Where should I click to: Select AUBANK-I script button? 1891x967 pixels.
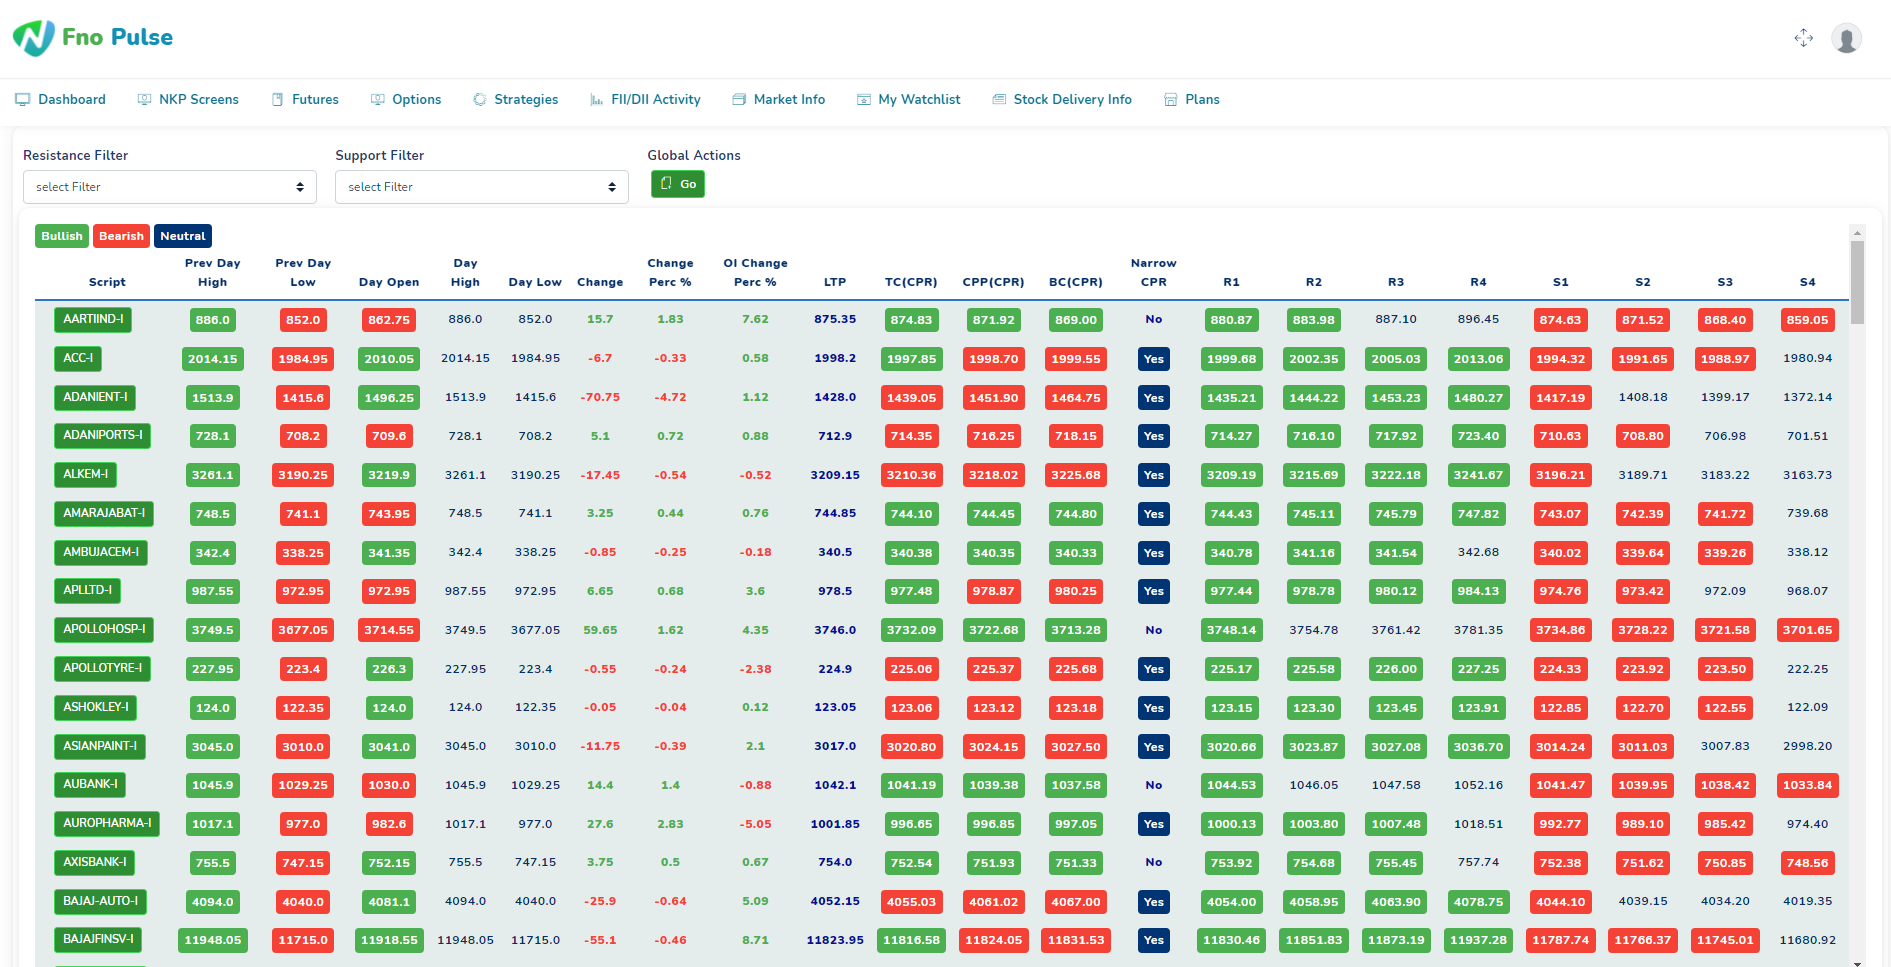coord(90,785)
